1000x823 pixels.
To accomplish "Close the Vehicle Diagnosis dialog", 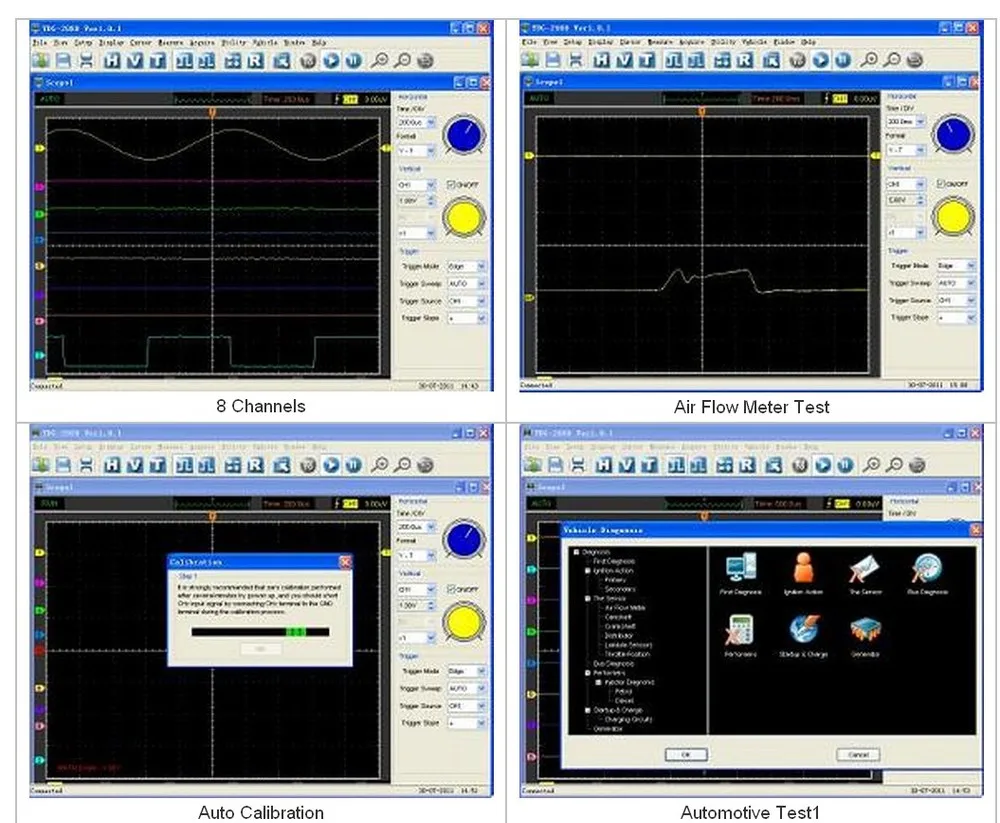I will (x=976, y=530).
